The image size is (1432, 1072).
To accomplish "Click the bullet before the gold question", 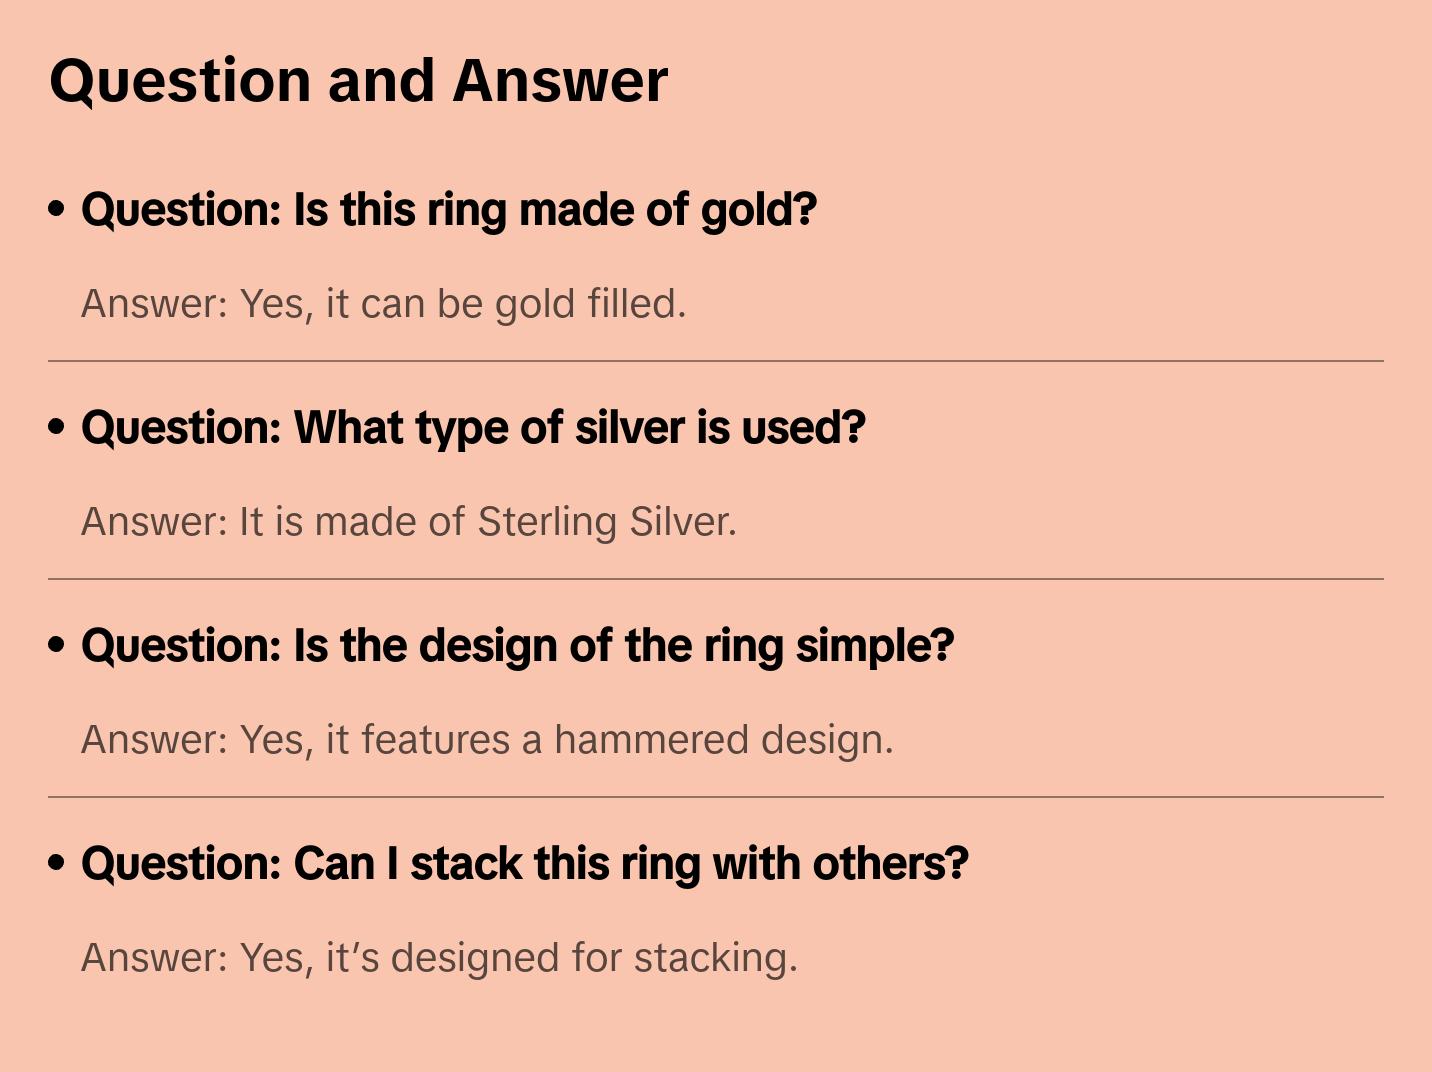I will coord(57,209).
